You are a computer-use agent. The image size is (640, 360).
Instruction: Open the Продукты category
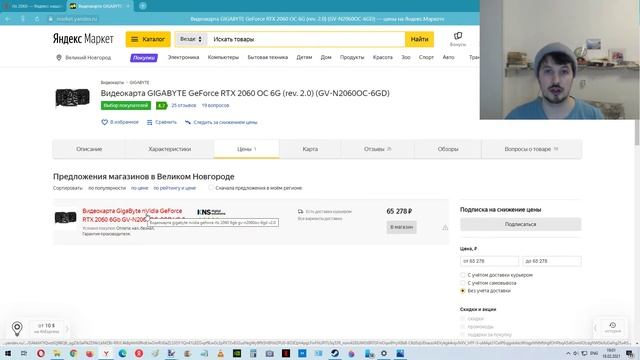[x=352, y=58]
